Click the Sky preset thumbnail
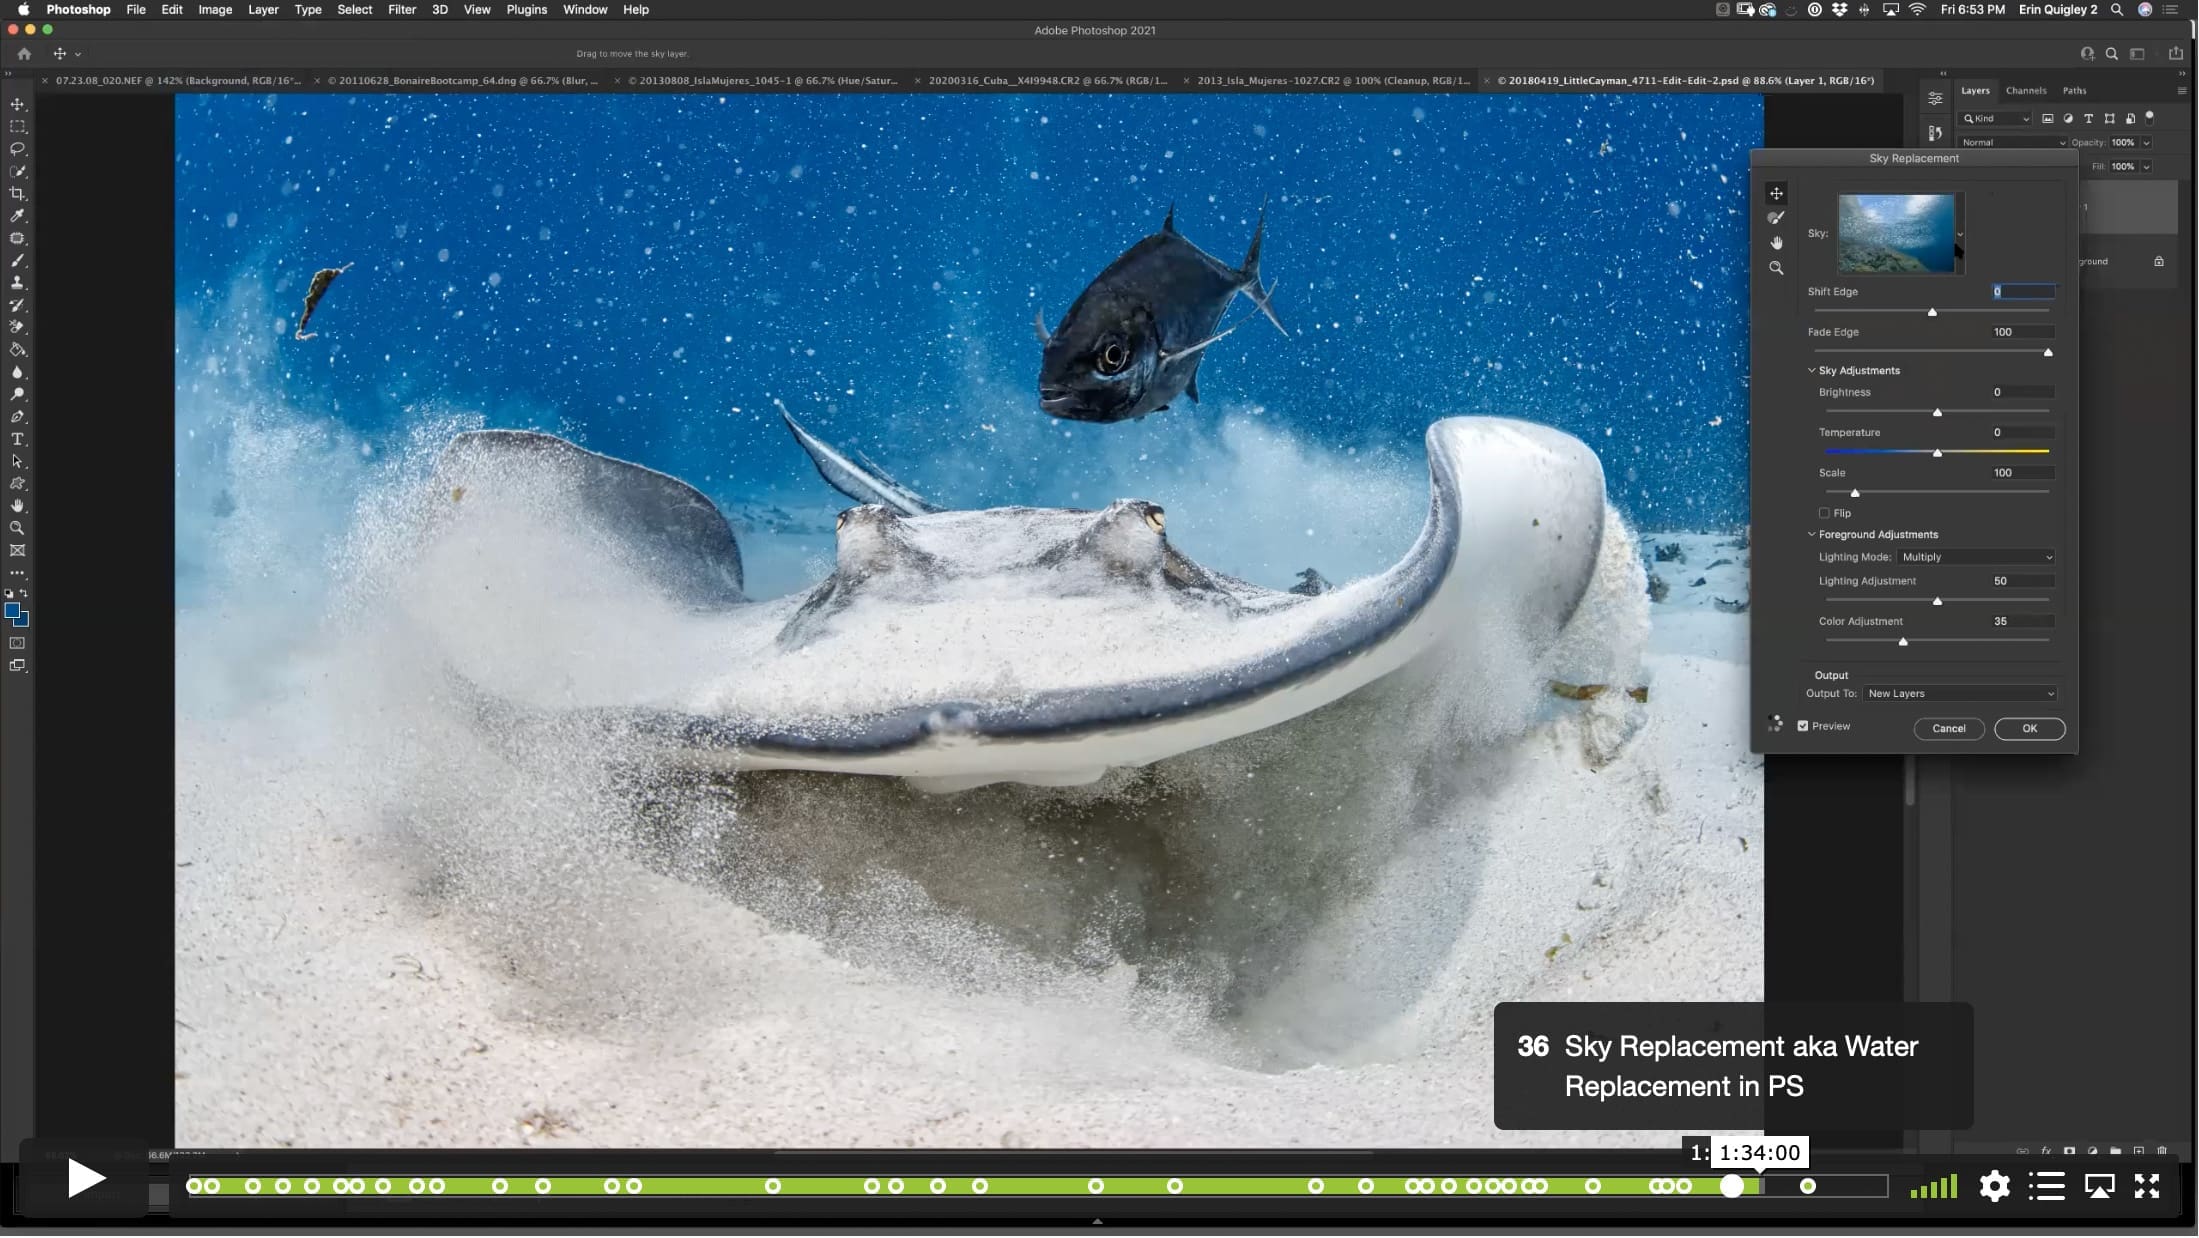This screenshot has height=1238, width=2199. click(1896, 233)
